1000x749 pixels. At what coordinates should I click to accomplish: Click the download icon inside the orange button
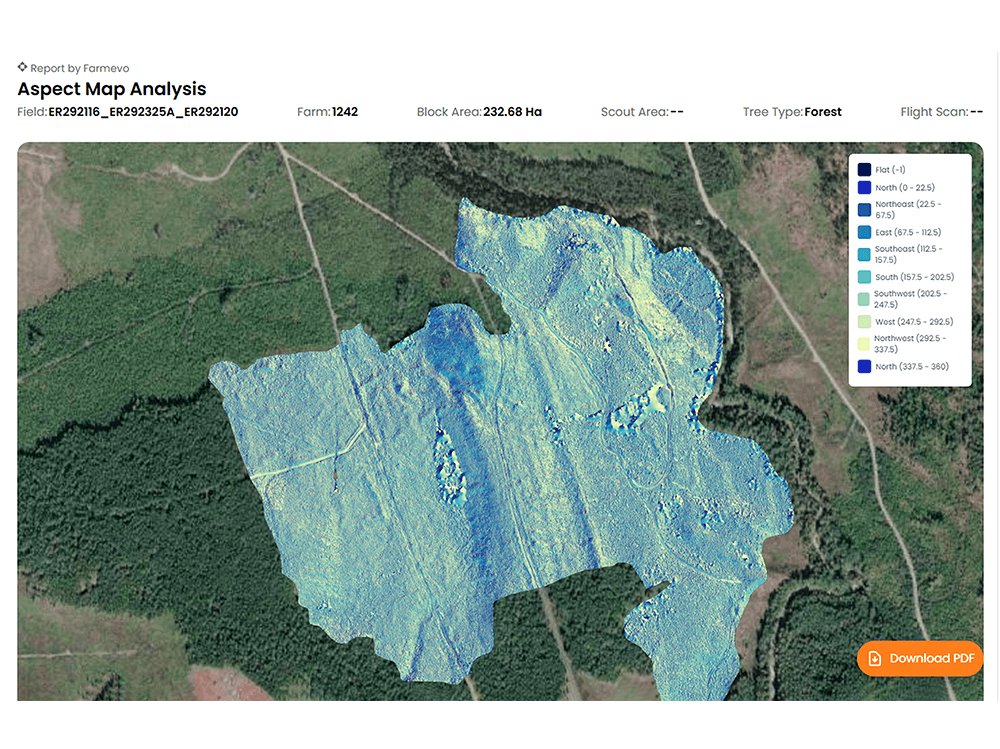pos(875,658)
